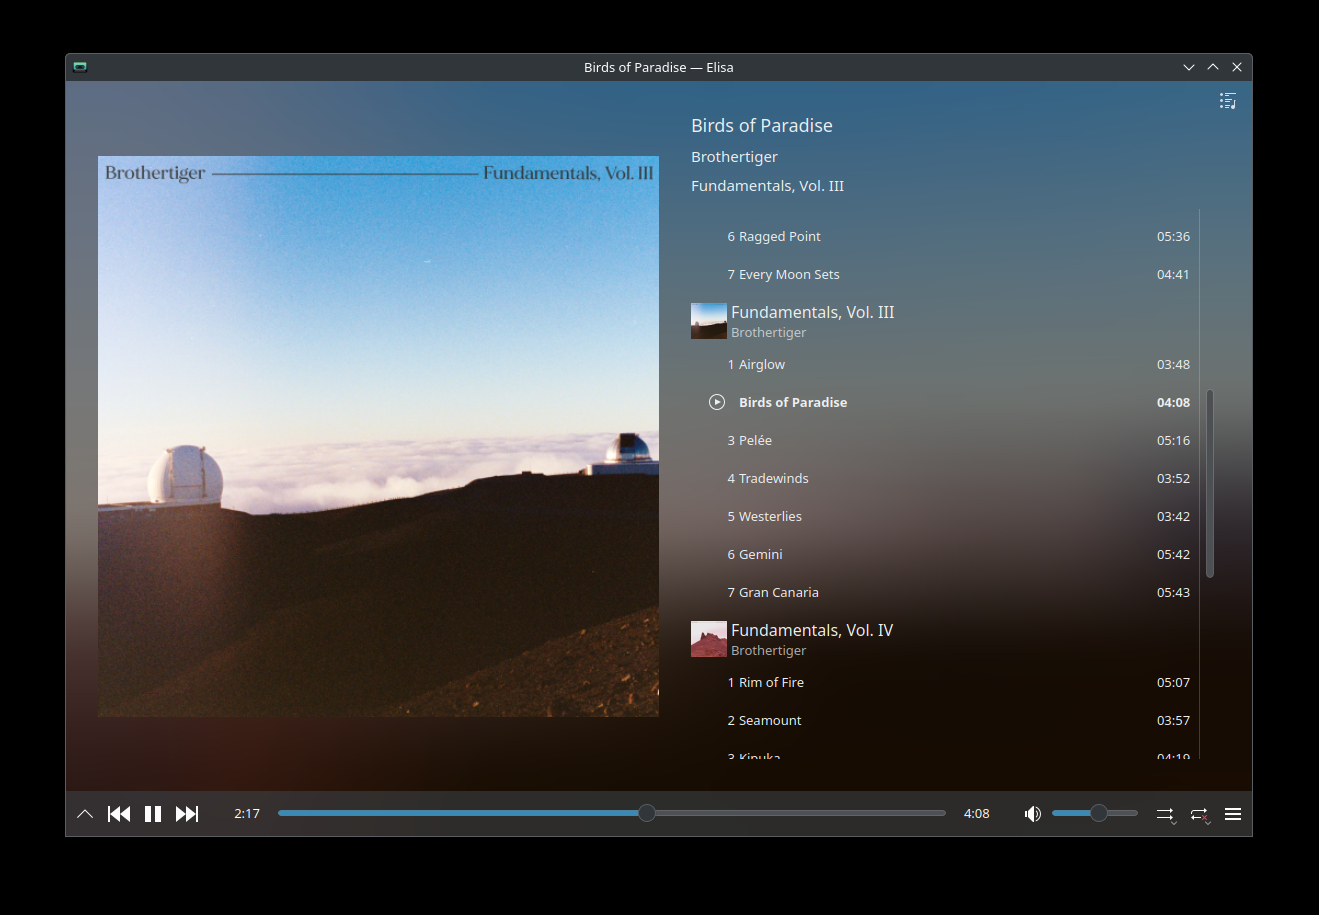Toggle repeat playback mode
The height and width of the screenshot is (915, 1319).
click(x=1199, y=815)
